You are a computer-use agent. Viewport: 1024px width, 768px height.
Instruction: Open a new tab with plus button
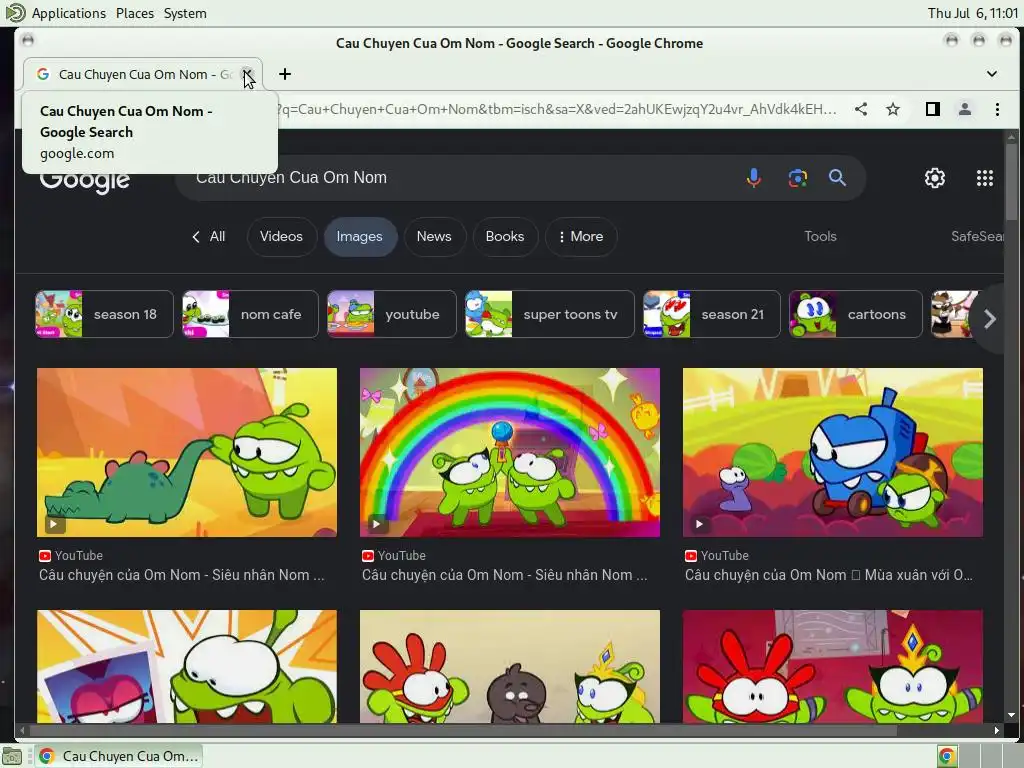(x=285, y=74)
